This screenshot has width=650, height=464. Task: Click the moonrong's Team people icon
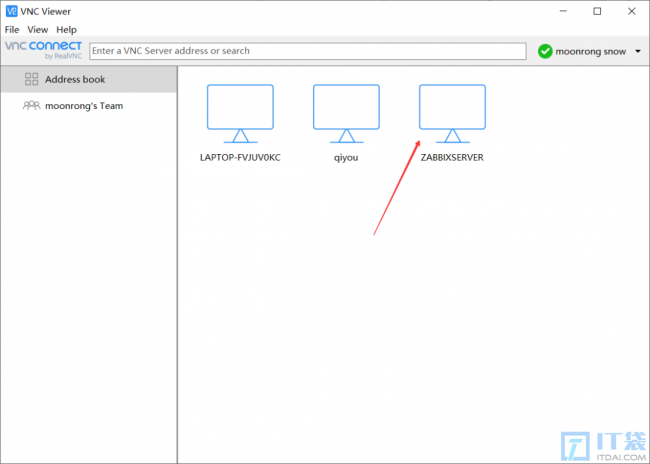point(32,106)
